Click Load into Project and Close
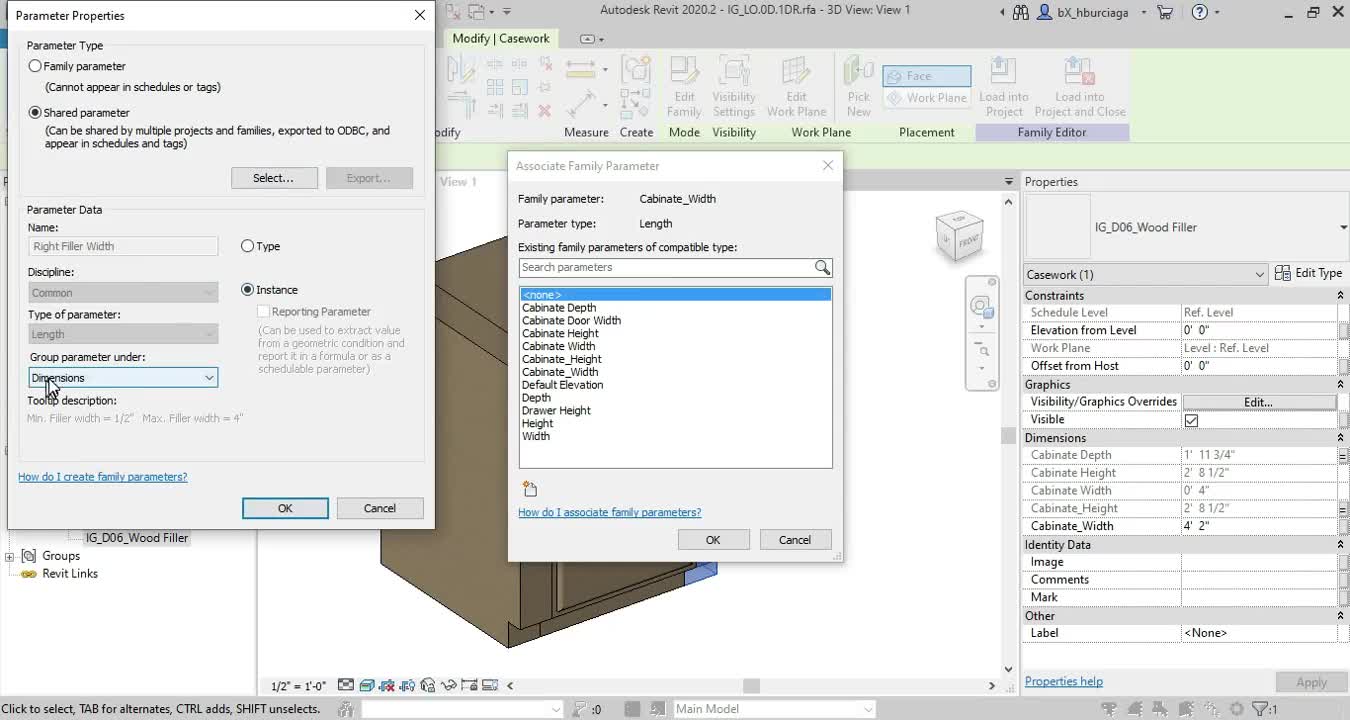The width and height of the screenshot is (1350, 720). click(x=1079, y=88)
